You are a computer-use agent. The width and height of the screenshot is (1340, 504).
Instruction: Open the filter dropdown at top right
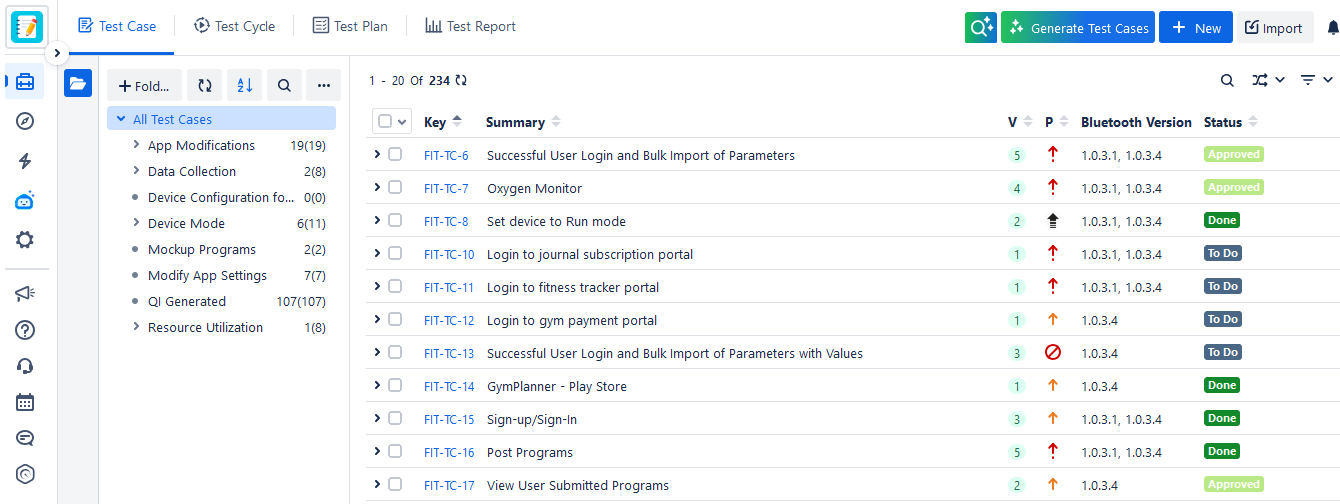coord(1316,80)
